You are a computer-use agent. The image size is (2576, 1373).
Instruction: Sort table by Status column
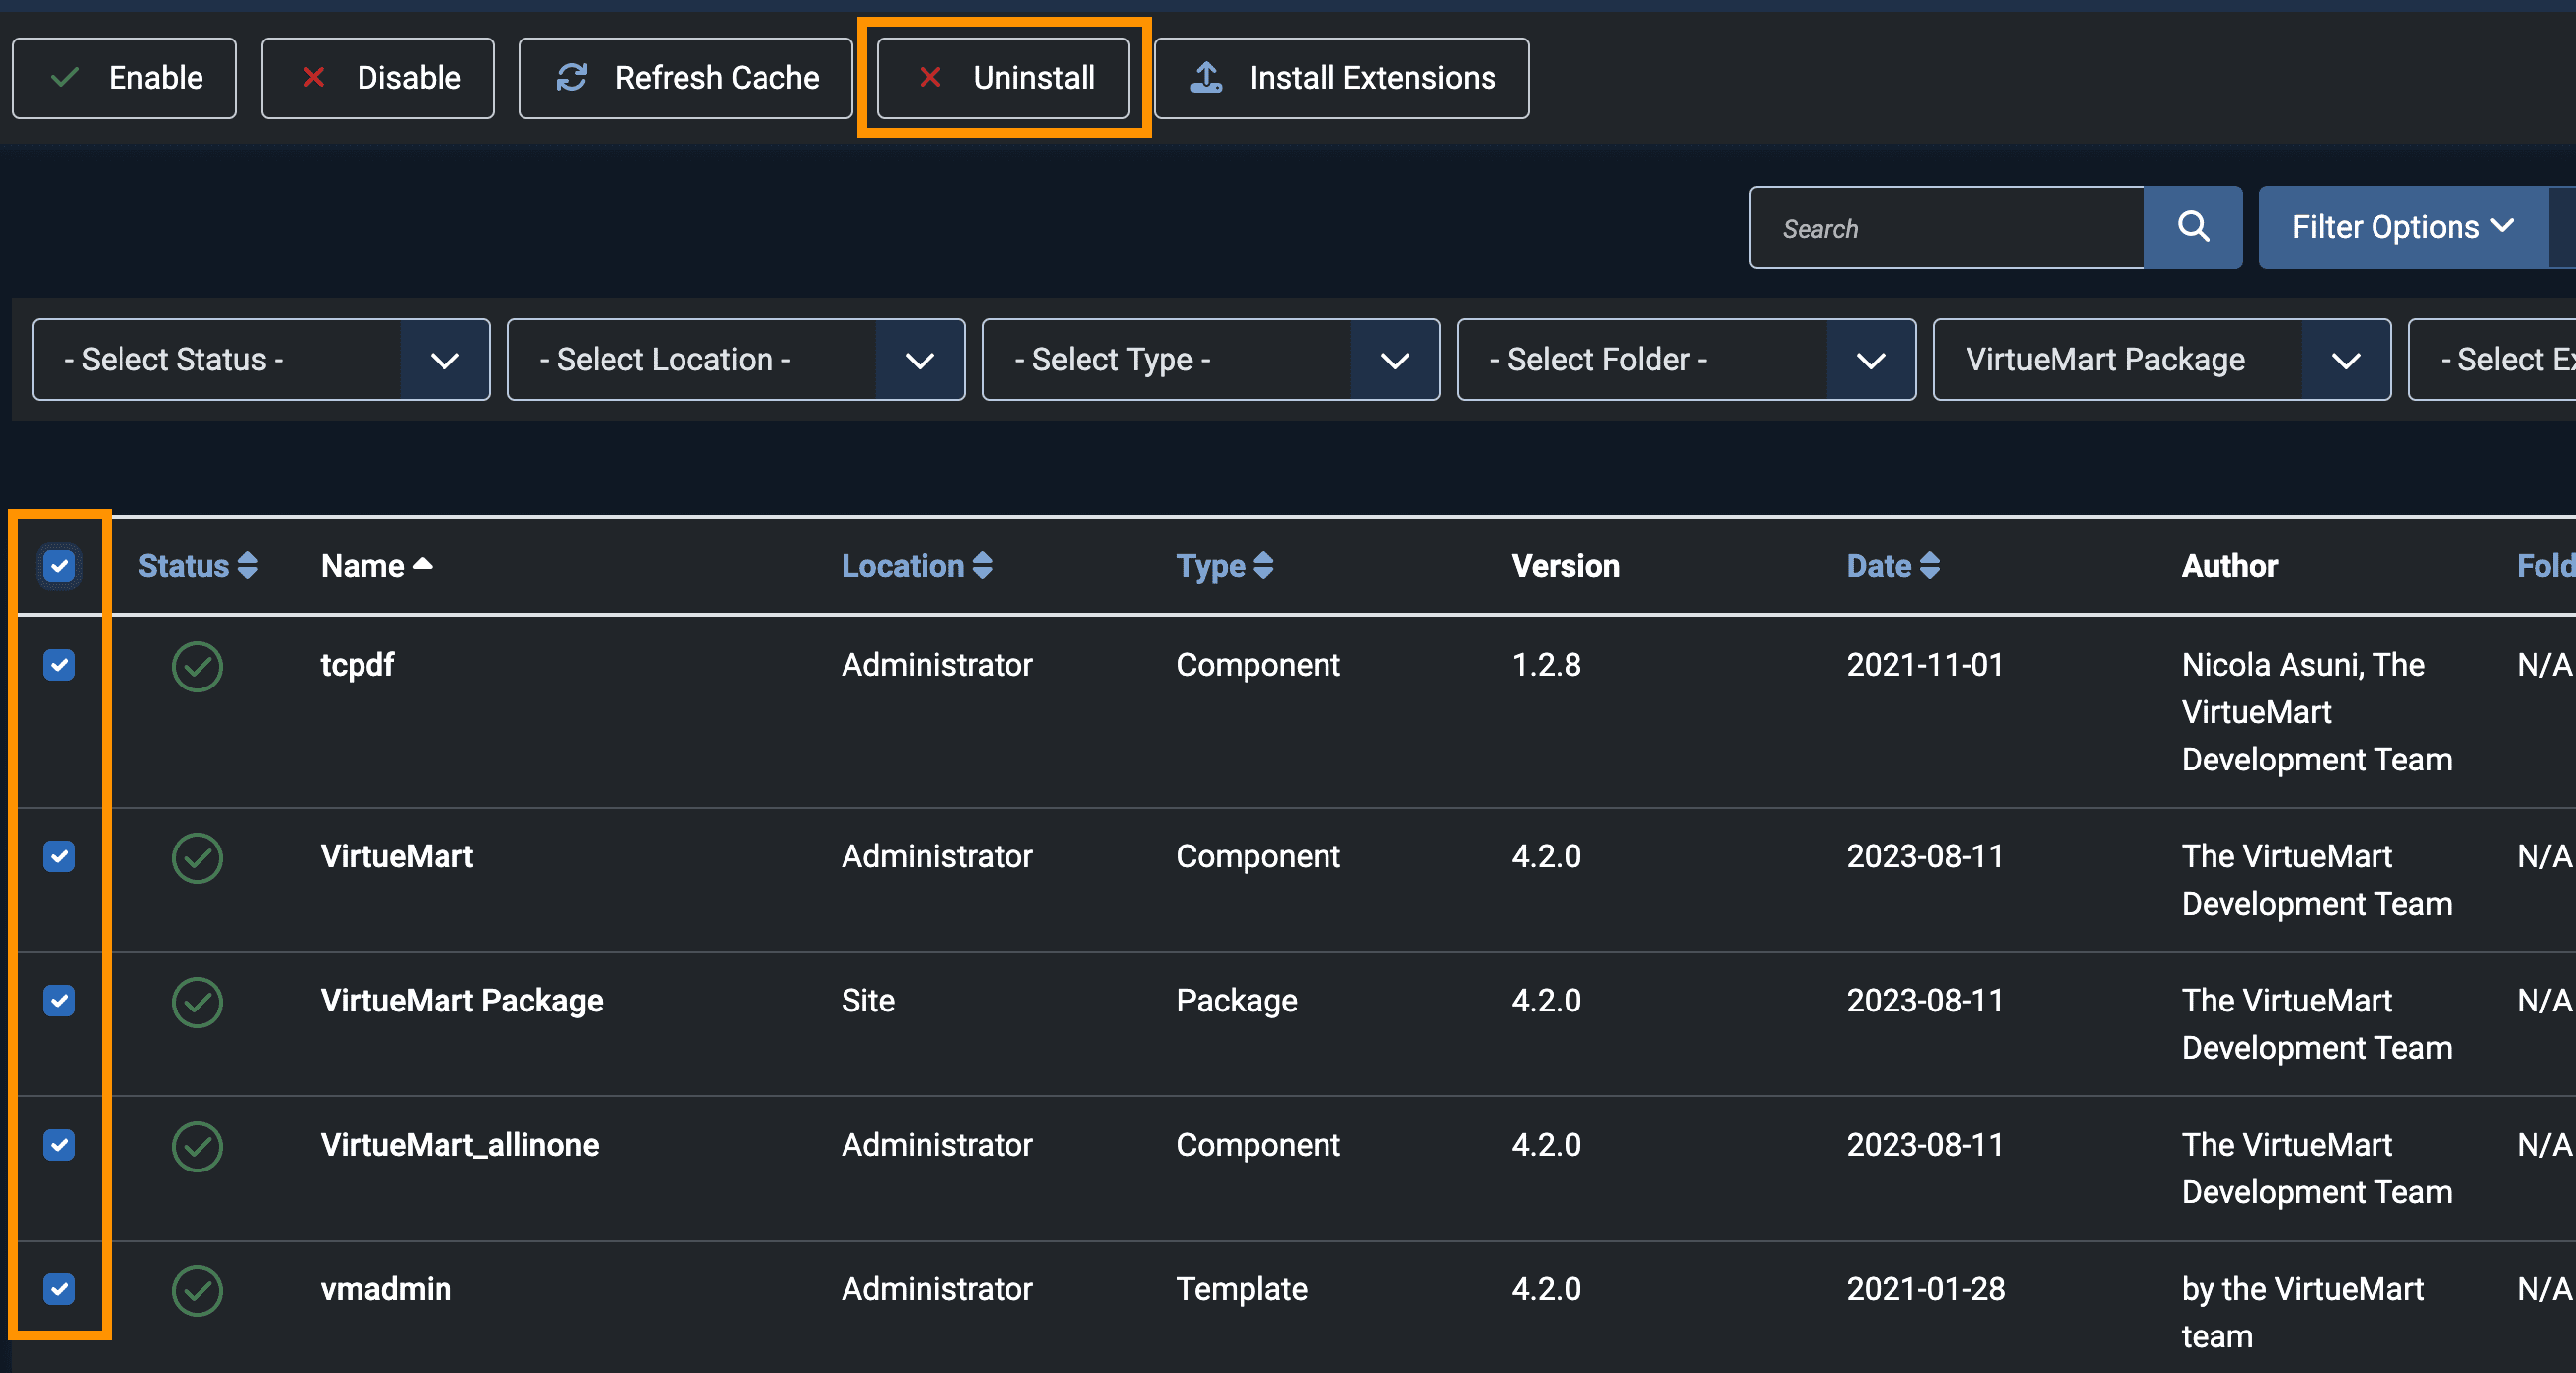tap(198, 566)
